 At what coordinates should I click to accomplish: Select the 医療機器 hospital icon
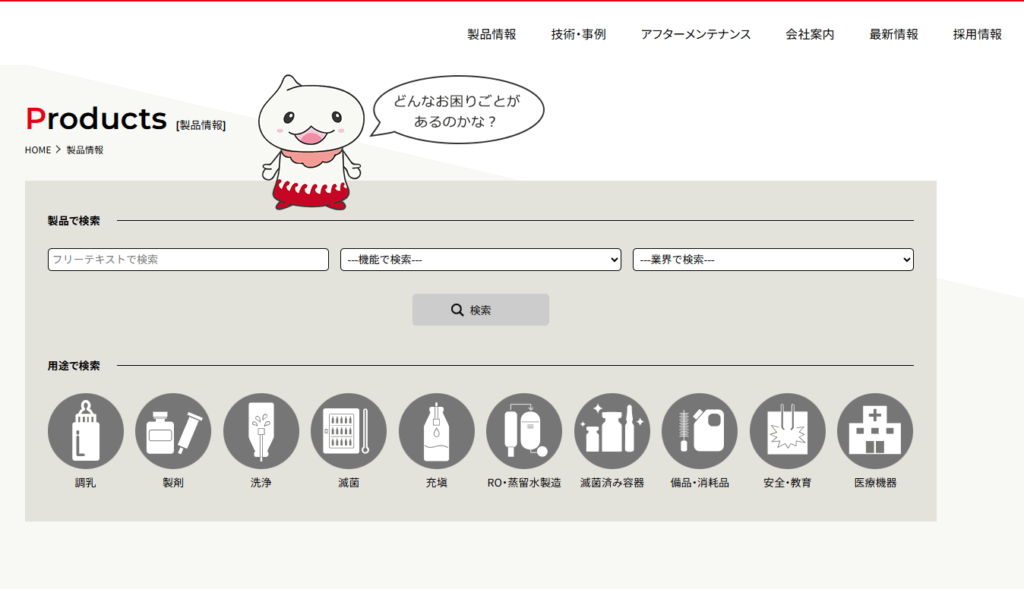click(x=875, y=431)
